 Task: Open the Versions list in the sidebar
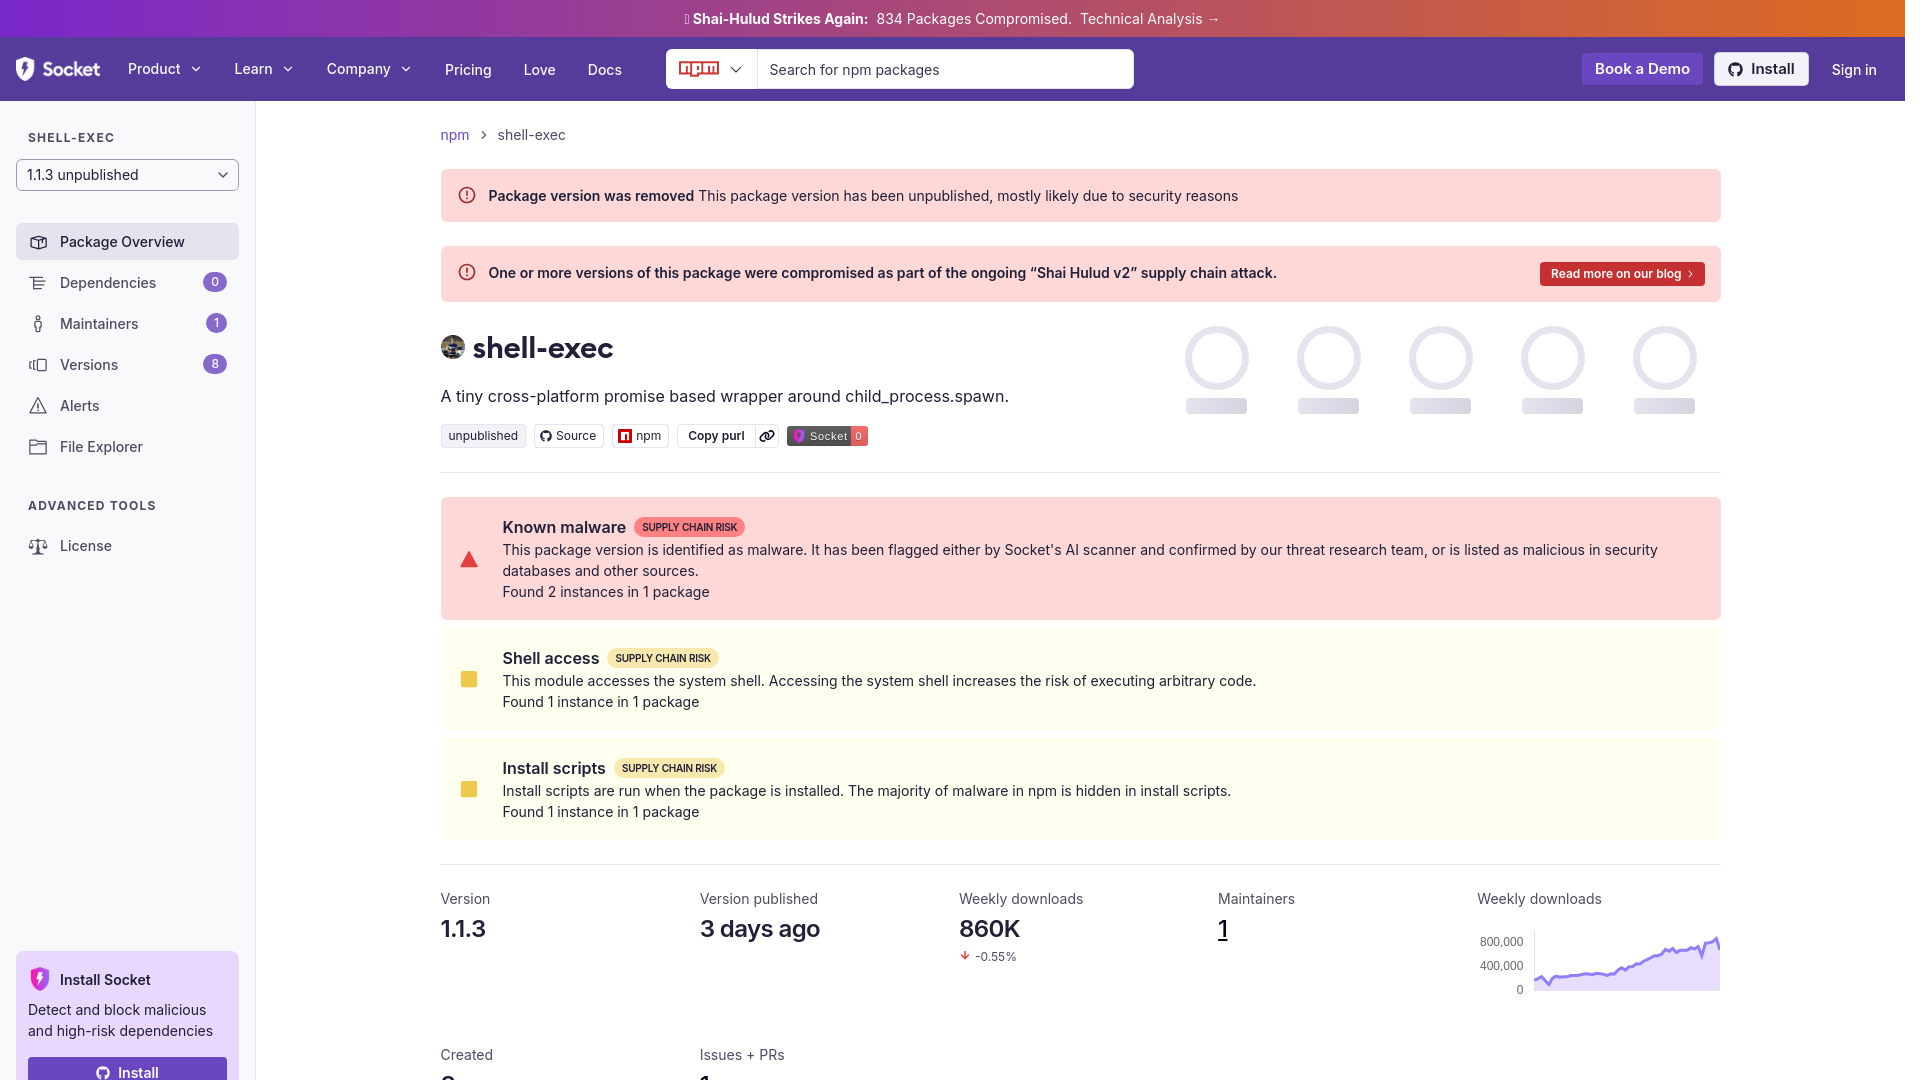point(89,364)
